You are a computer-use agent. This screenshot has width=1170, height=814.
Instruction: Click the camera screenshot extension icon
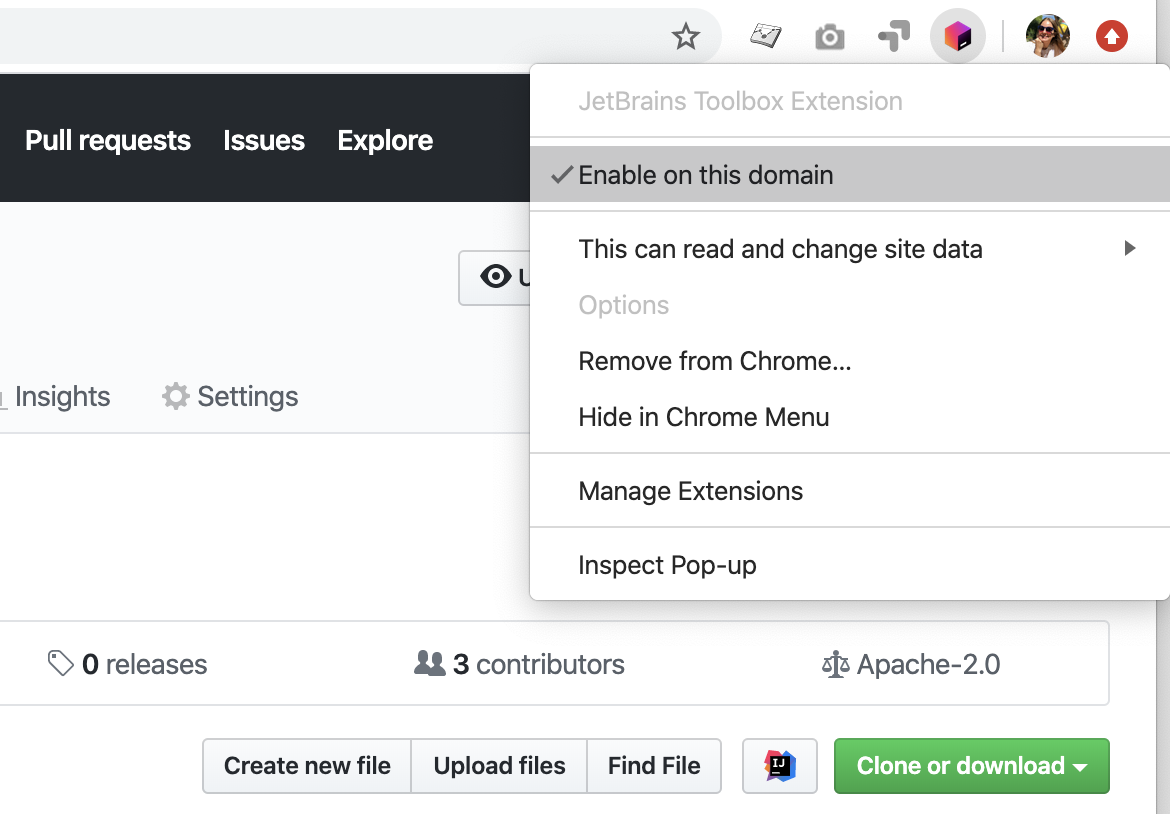click(830, 37)
